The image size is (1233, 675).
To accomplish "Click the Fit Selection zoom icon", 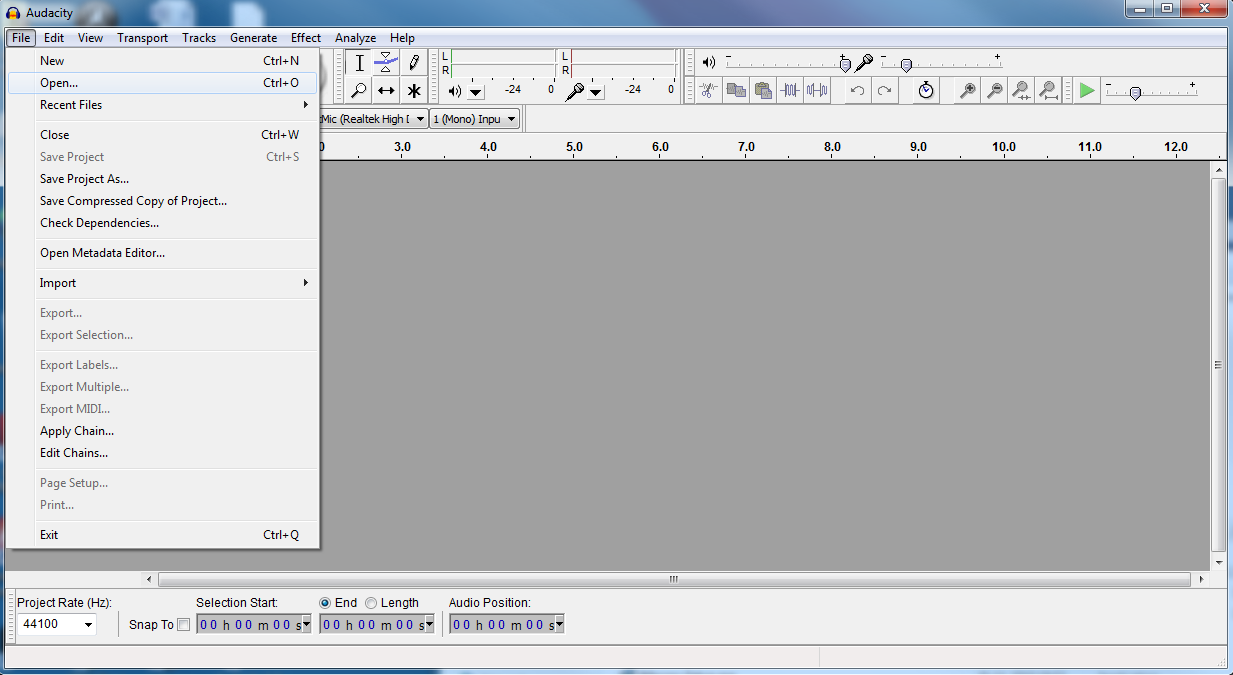I will [x=1021, y=90].
